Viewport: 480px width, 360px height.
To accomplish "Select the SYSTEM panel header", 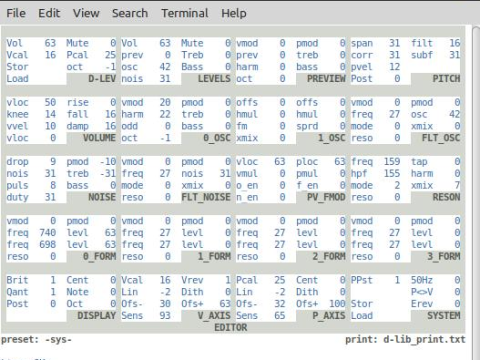I will click(444, 316).
